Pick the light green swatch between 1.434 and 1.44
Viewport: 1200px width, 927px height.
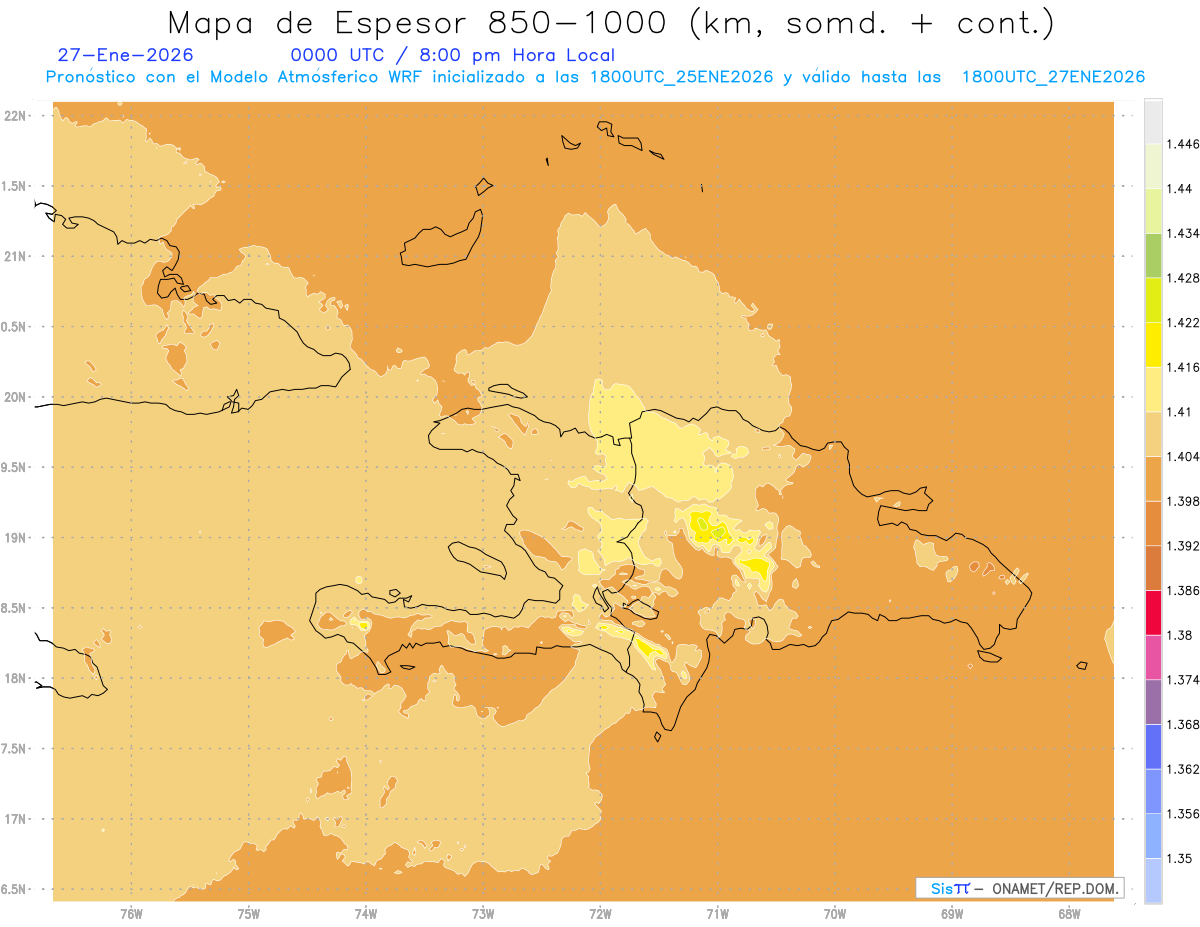click(x=1153, y=210)
